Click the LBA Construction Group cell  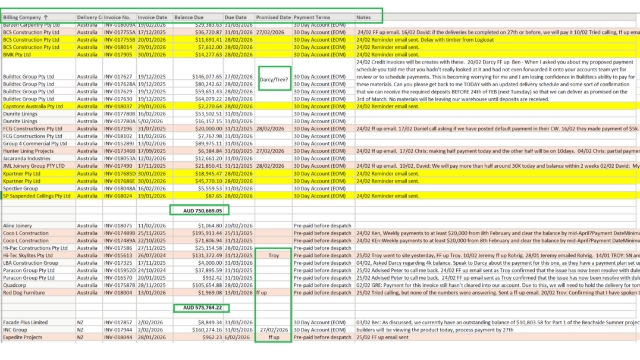tap(39, 263)
